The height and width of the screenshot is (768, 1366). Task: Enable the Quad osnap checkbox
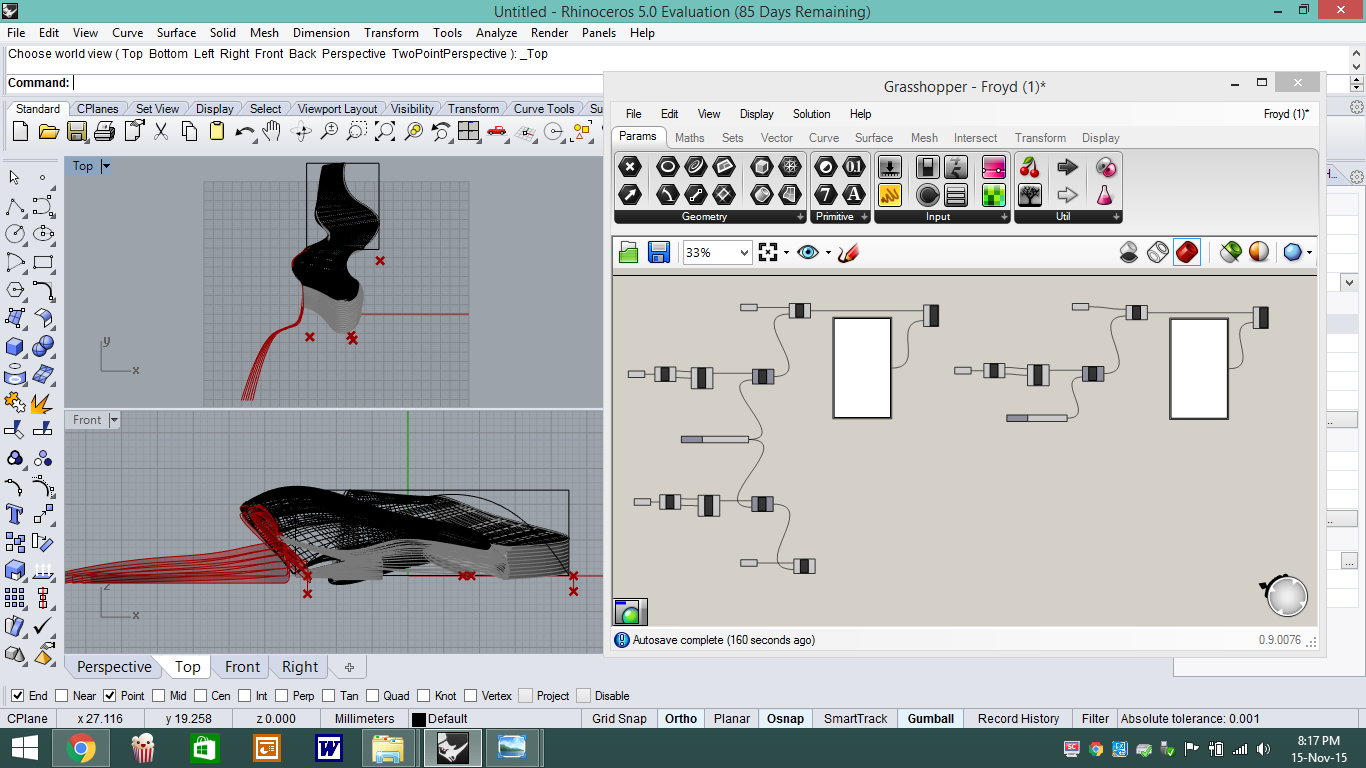(372, 695)
